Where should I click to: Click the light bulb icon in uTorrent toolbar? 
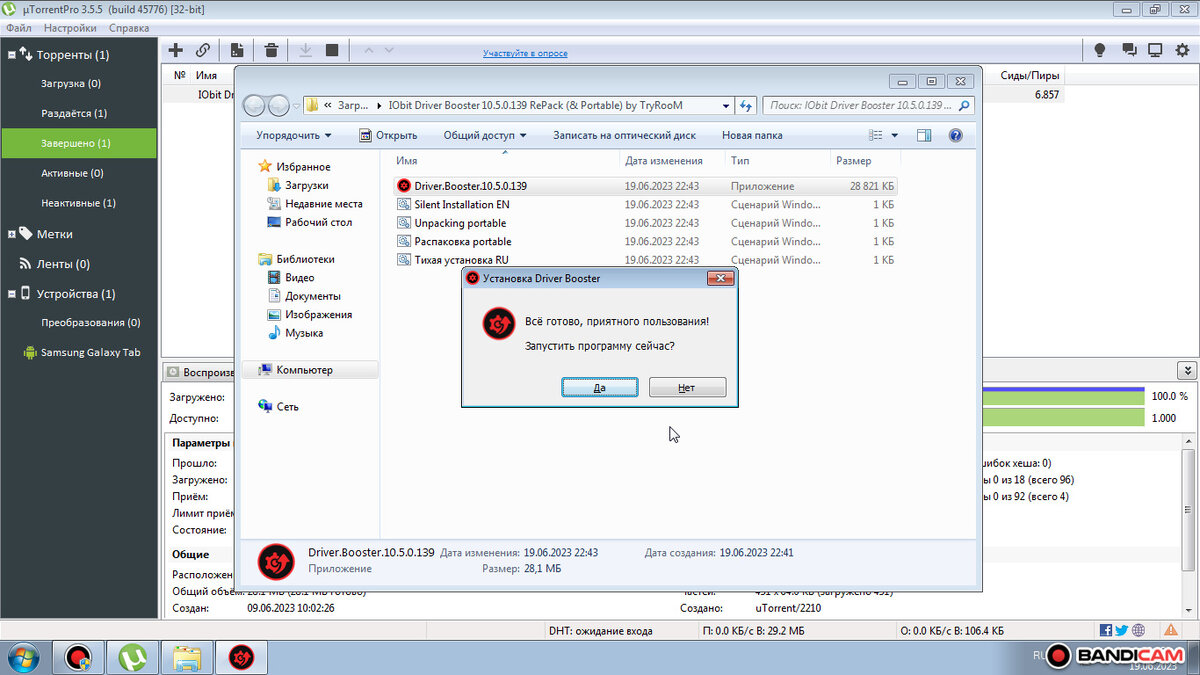(x=1100, y=50)
